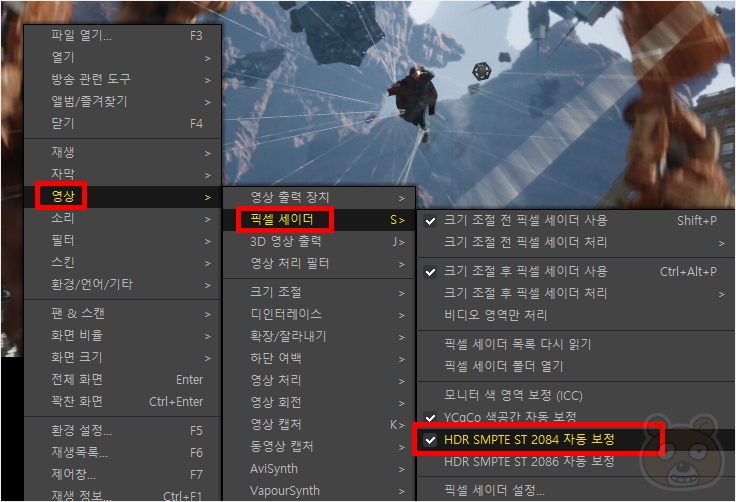Screen dimensions: 736x502
Task: Open 재생 정보... from the menu
Action: click(123, 495)
